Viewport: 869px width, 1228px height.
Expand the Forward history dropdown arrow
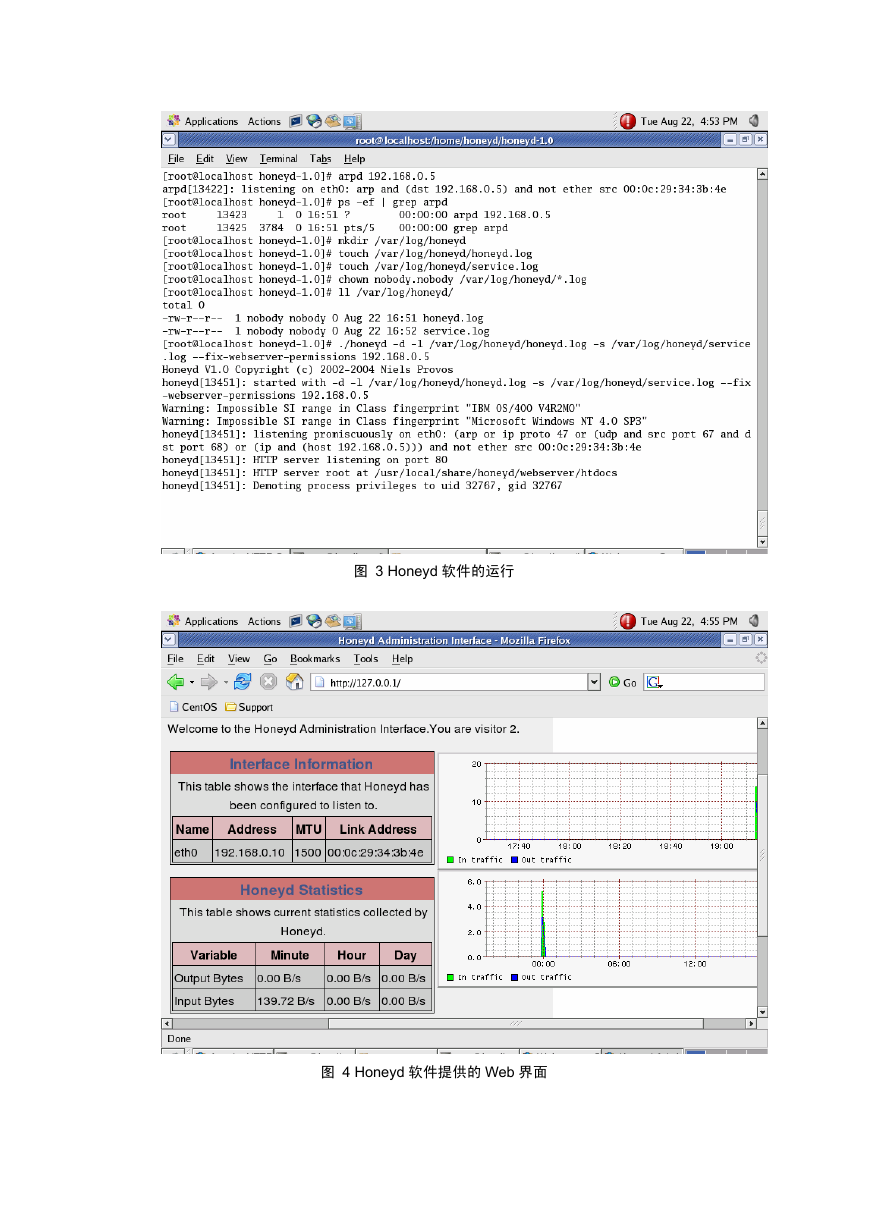click(x=225, y=682)
